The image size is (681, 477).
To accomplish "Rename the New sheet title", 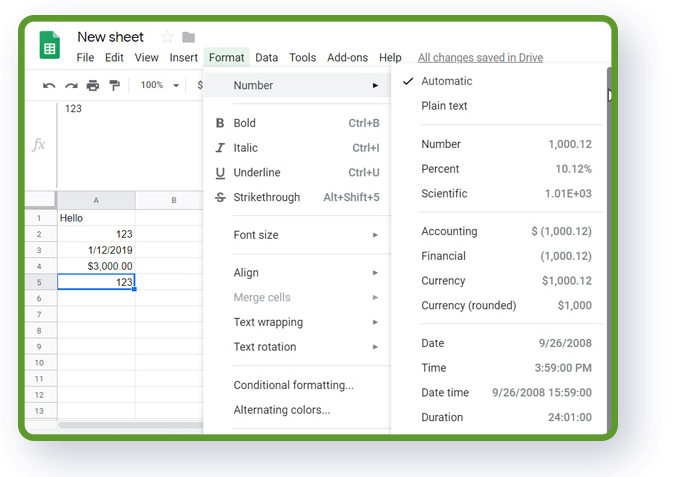I will [x=110, y=37].
